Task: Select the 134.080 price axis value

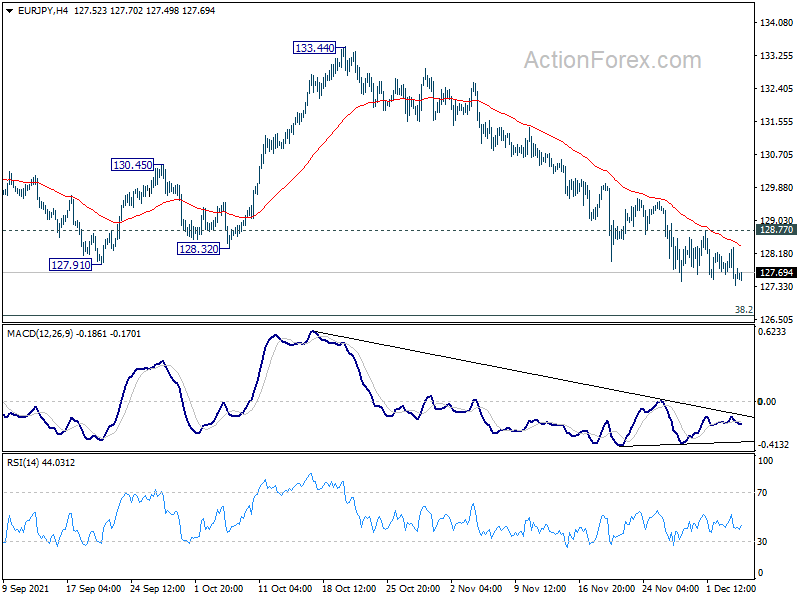Action: (x=776, y=22)
